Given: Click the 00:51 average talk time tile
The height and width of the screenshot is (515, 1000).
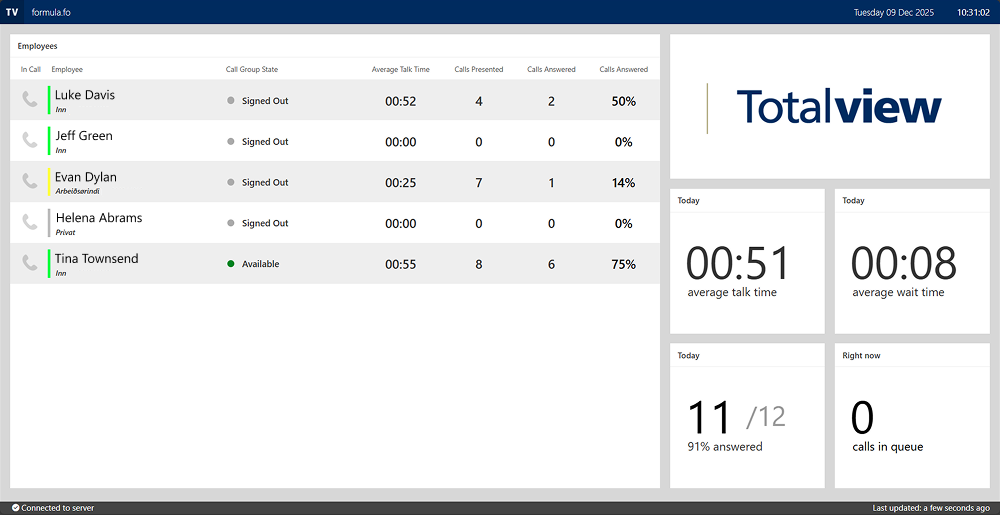Looking at the screenshot, I should point(747,261).
